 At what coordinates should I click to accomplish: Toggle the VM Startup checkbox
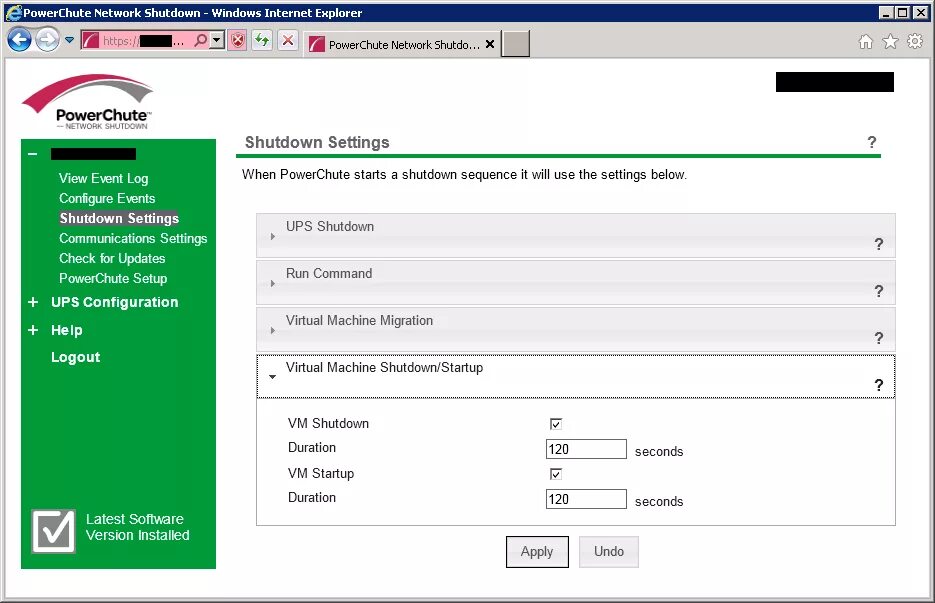pos(556,474)
